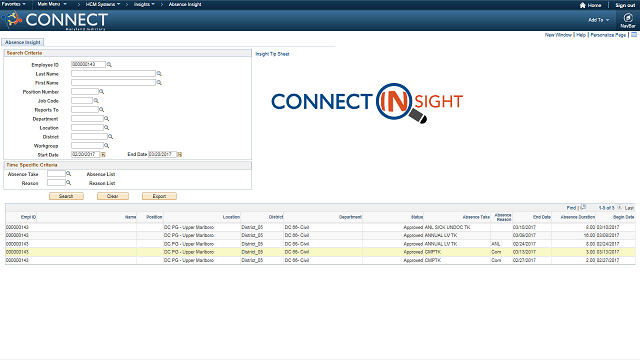Click the District lookup magnifier icon
Image resolution: width=640 pixels, height=360 pixels.
(110, 137)
